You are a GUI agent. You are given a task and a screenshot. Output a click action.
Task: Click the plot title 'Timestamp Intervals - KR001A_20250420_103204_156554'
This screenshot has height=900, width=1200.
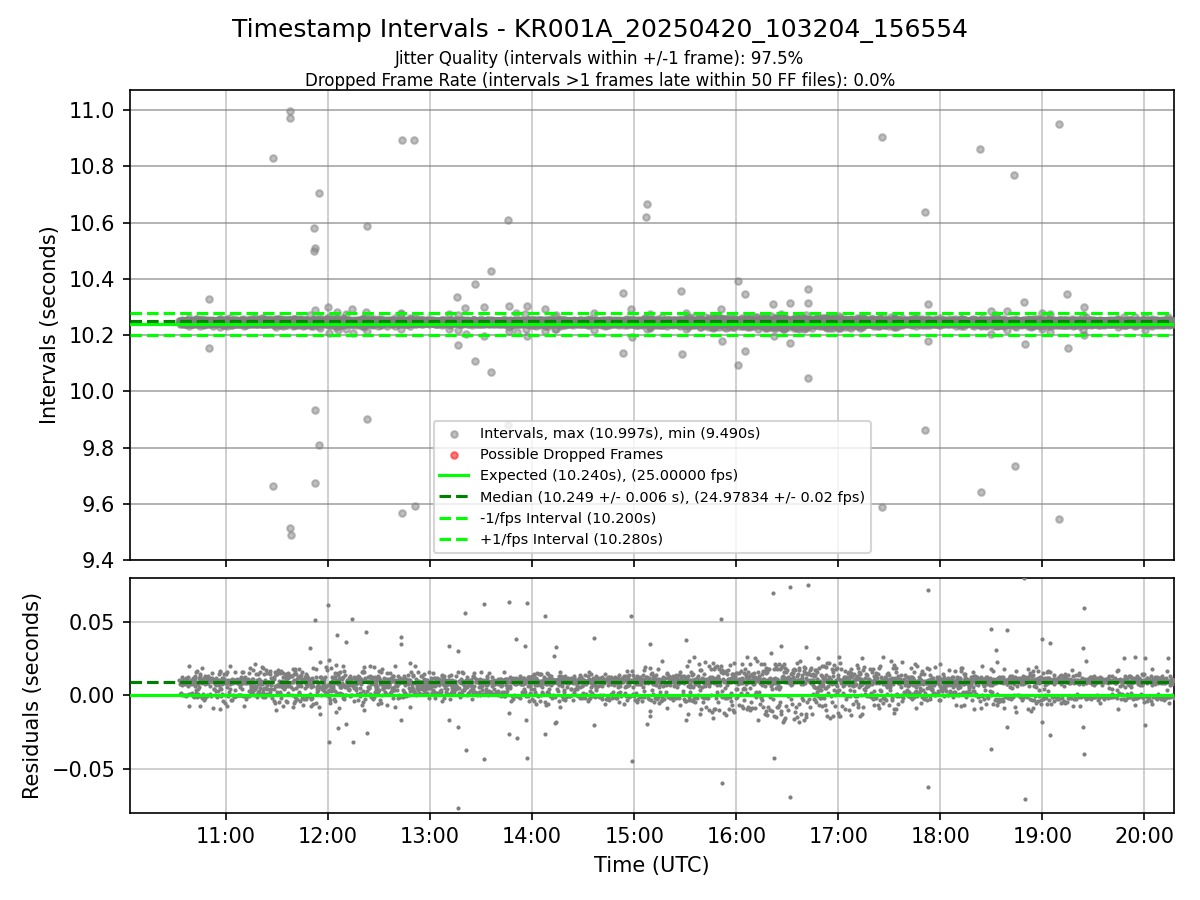tap(599, 29)
